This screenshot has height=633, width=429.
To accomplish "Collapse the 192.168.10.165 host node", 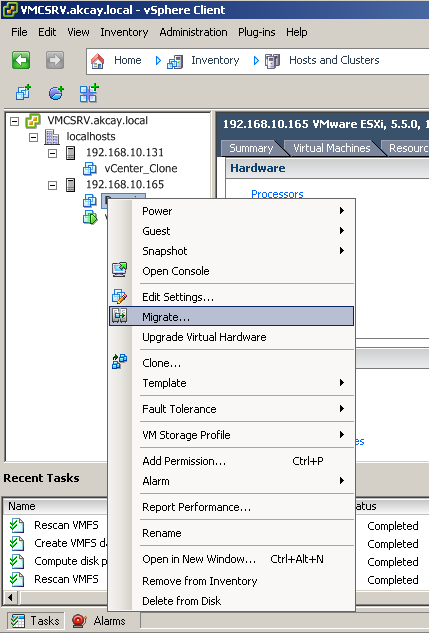I will (x=52, y=185).
